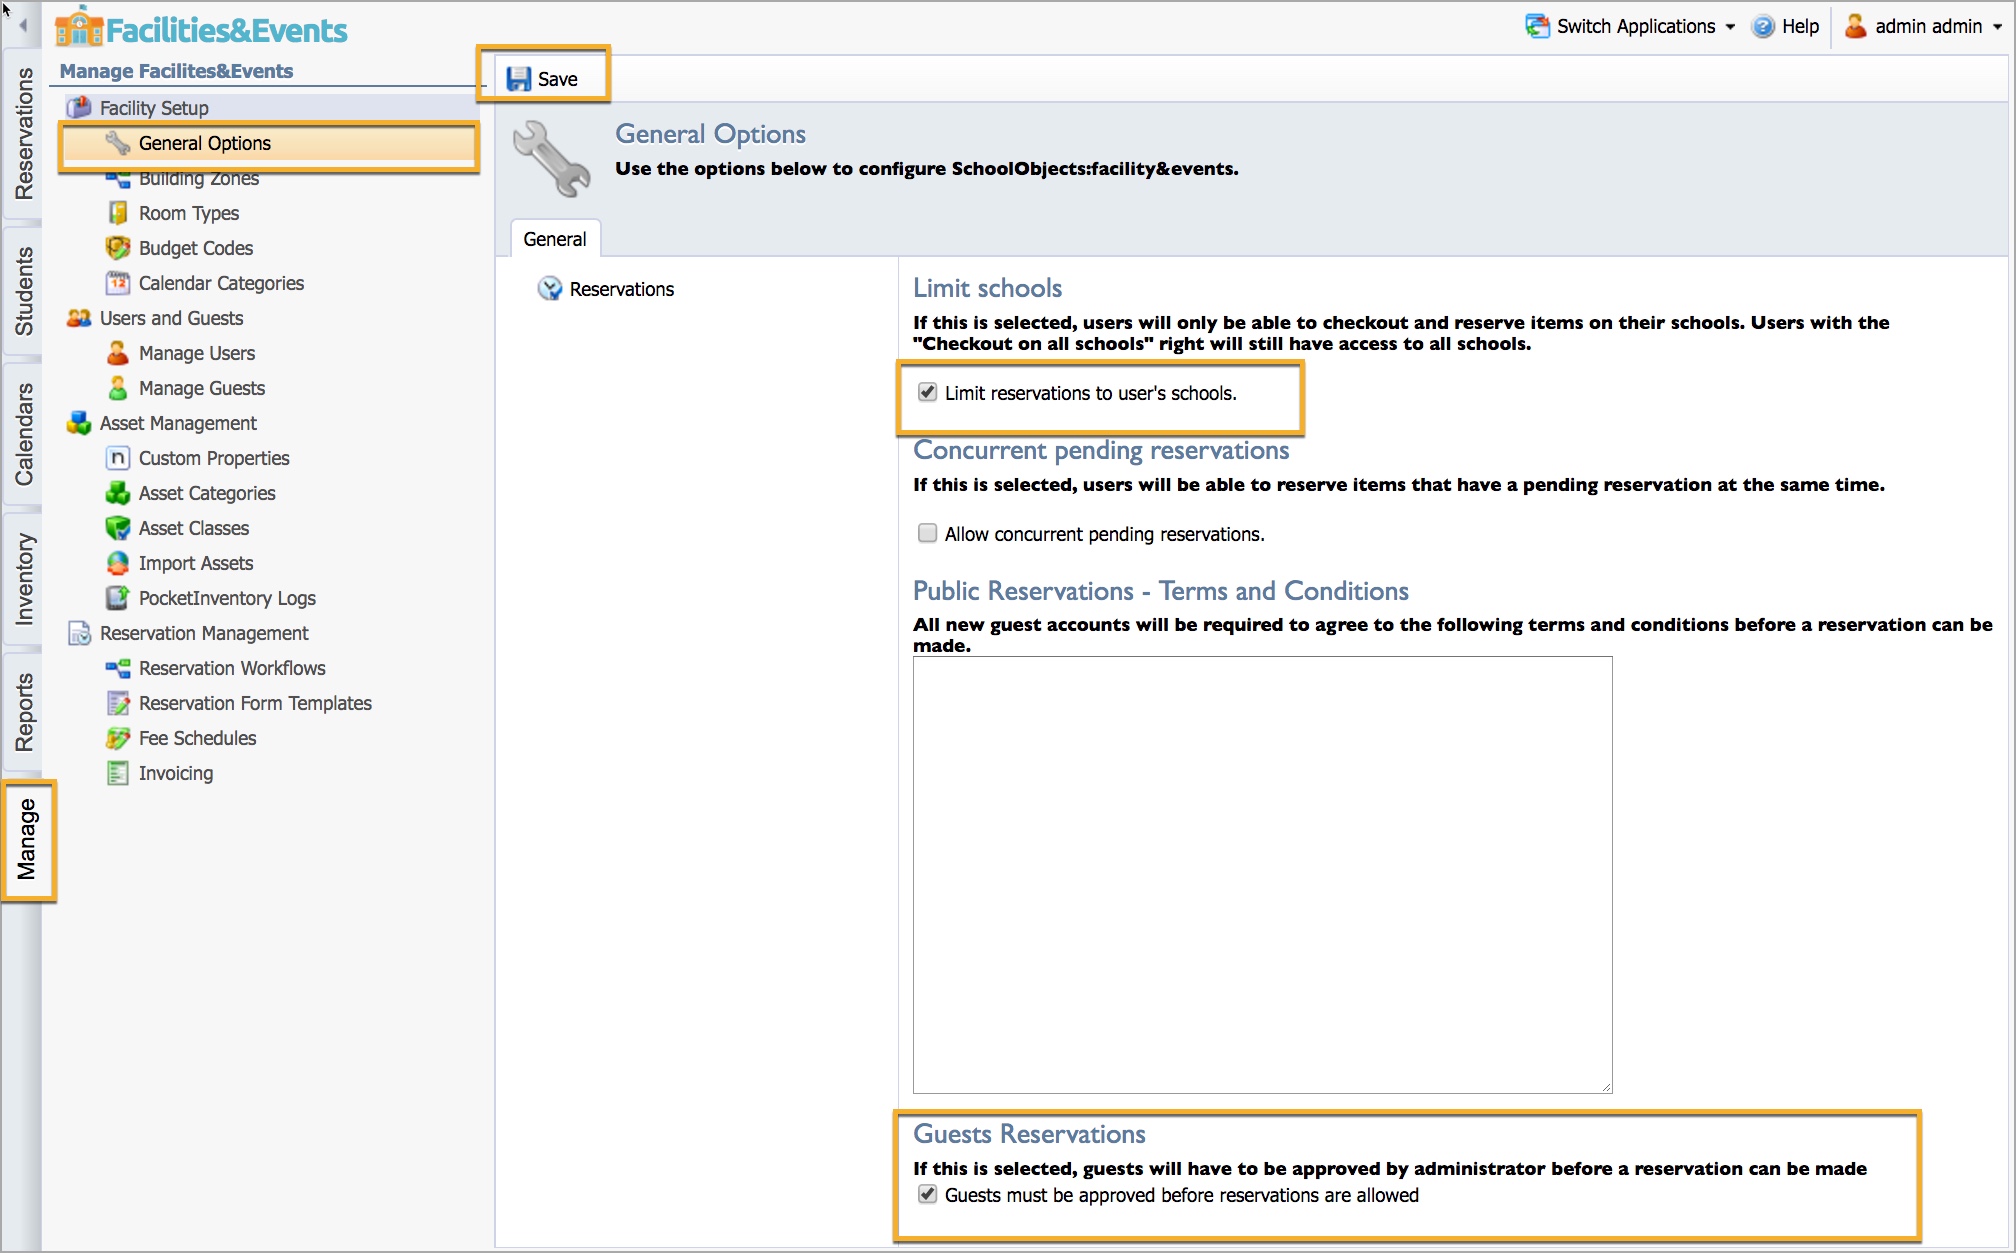Click the Asset Management icon
Screen dimensions: 2016x1253
click(x=79, y=423)
